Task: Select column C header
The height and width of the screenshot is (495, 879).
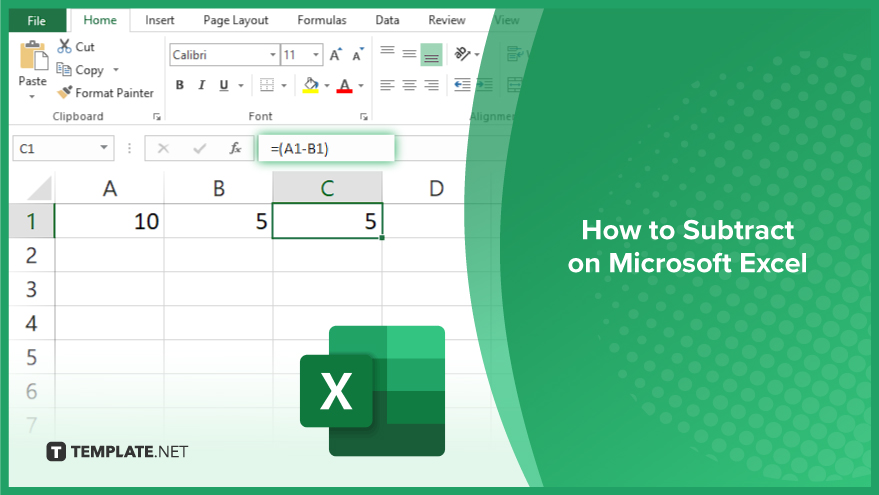Action: point(327,188)
